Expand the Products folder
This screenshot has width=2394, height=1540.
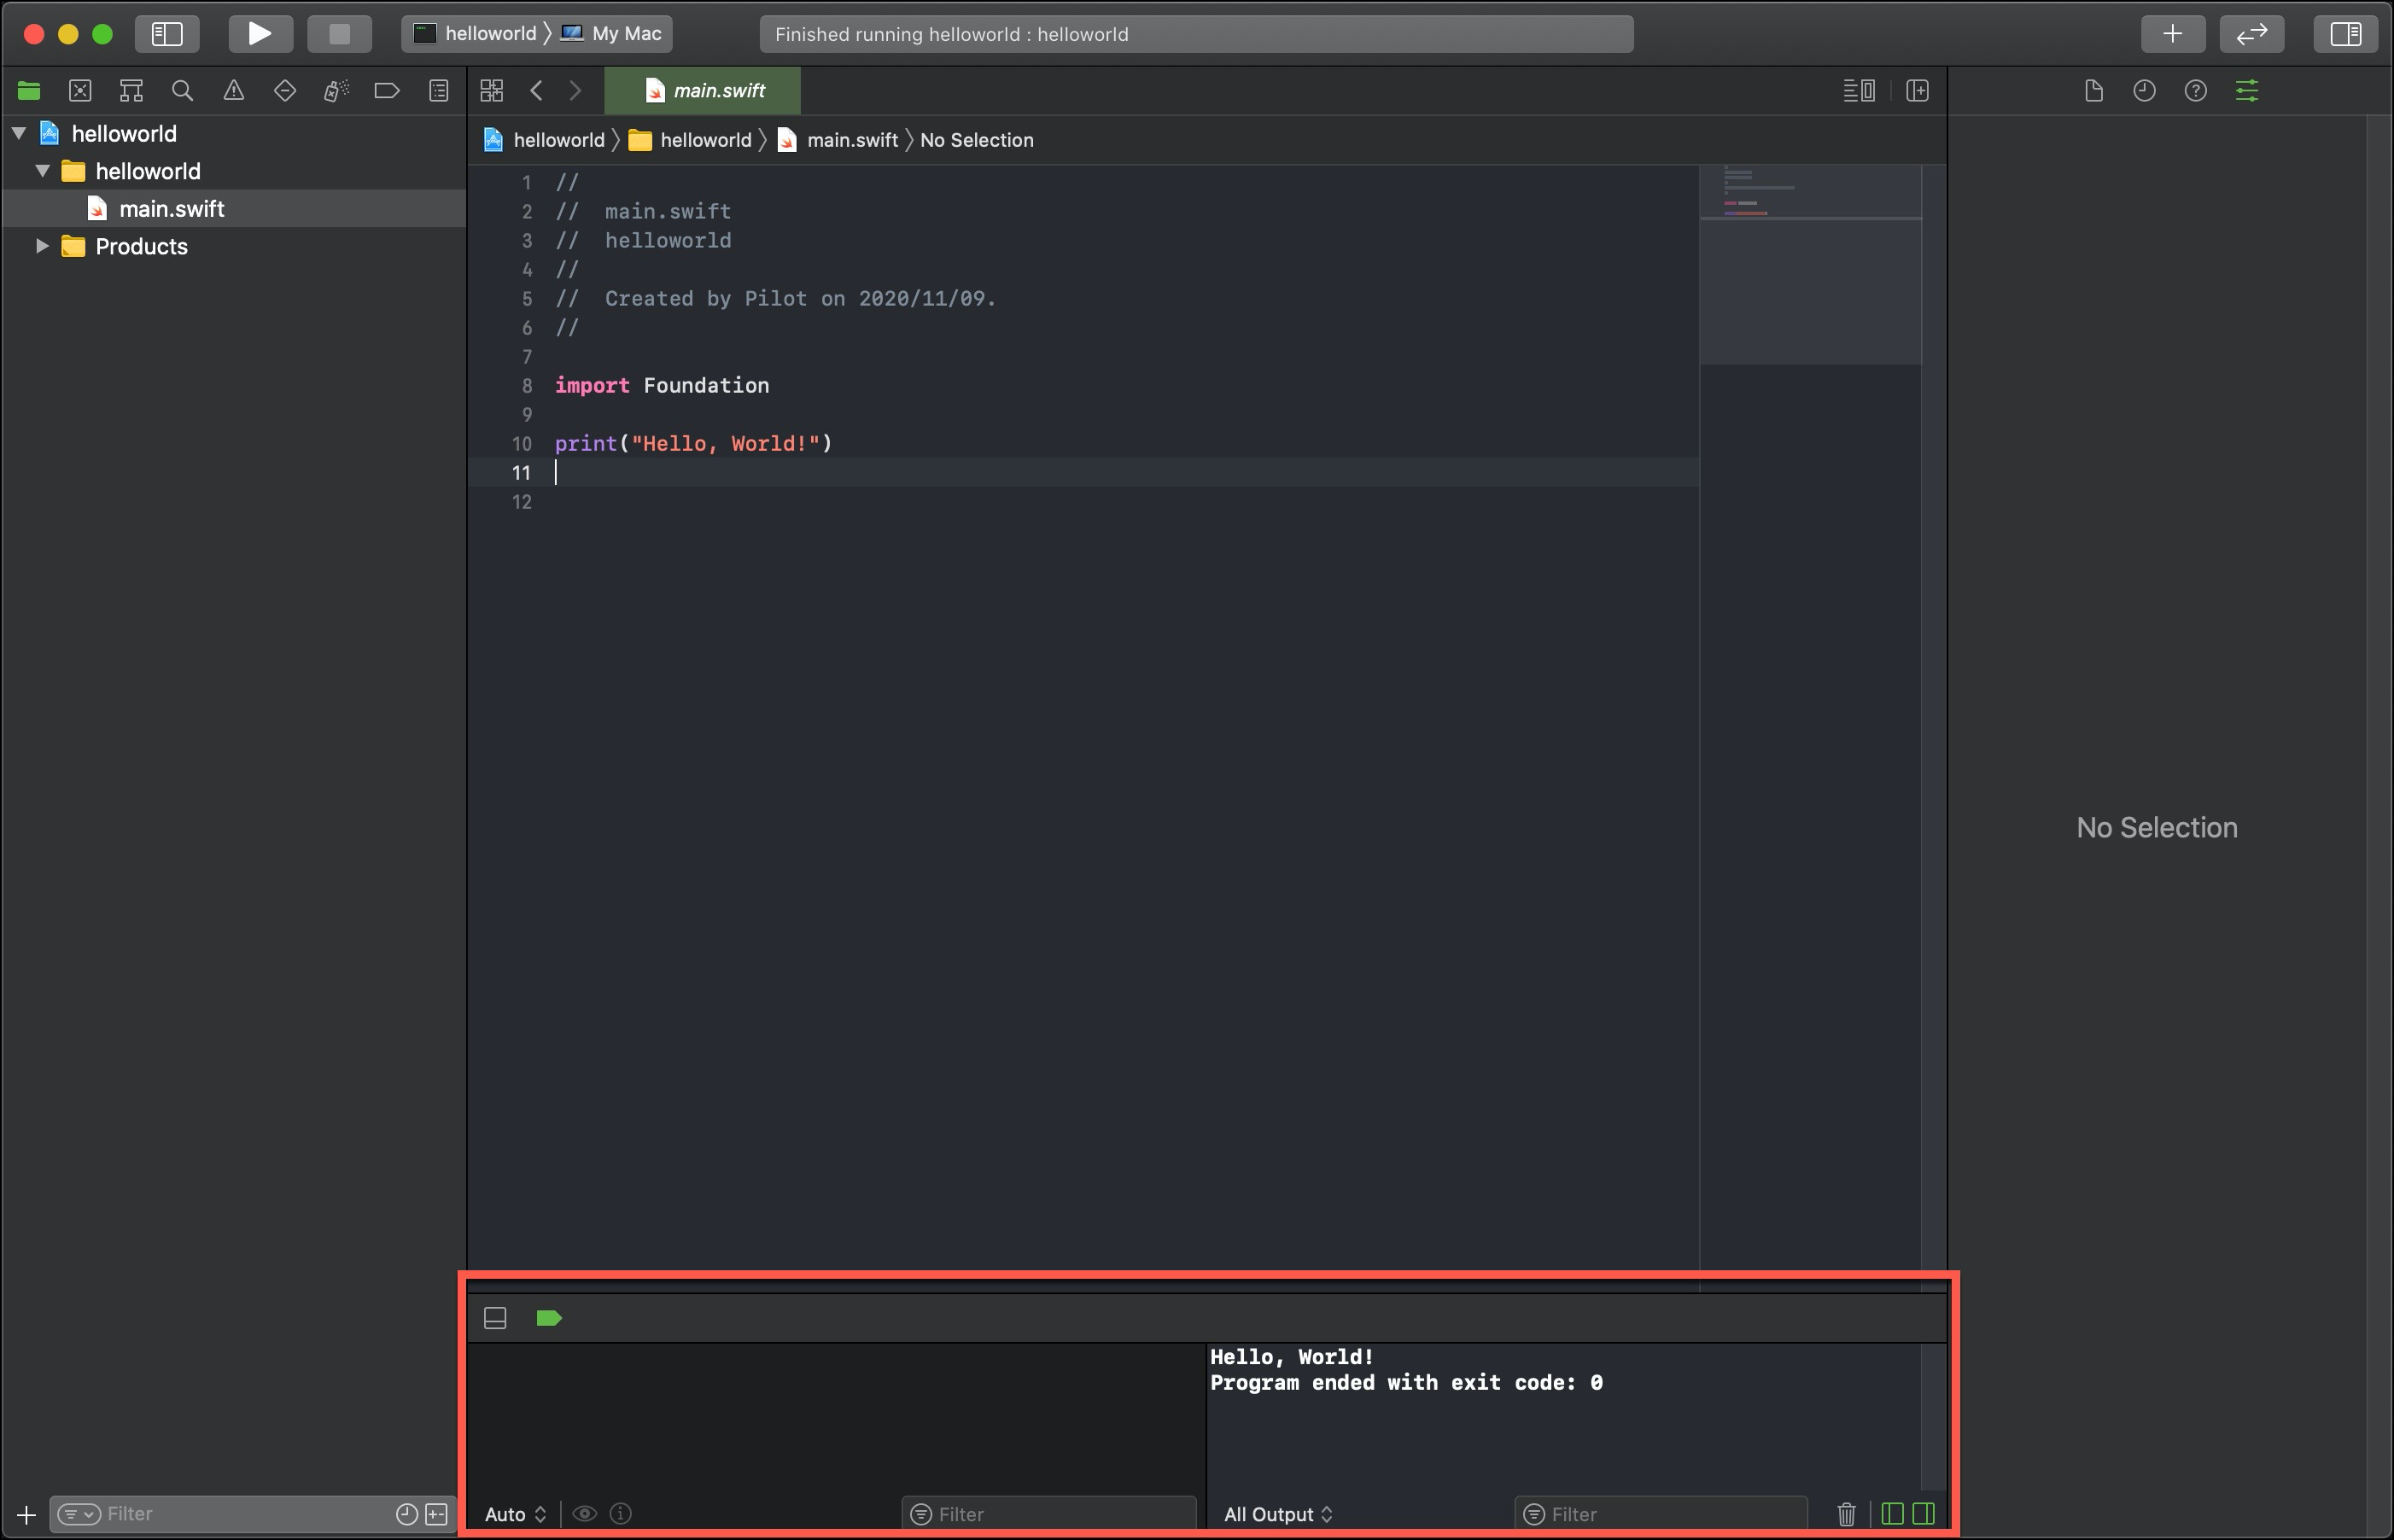pyautogui.click(x=42, y=246)
